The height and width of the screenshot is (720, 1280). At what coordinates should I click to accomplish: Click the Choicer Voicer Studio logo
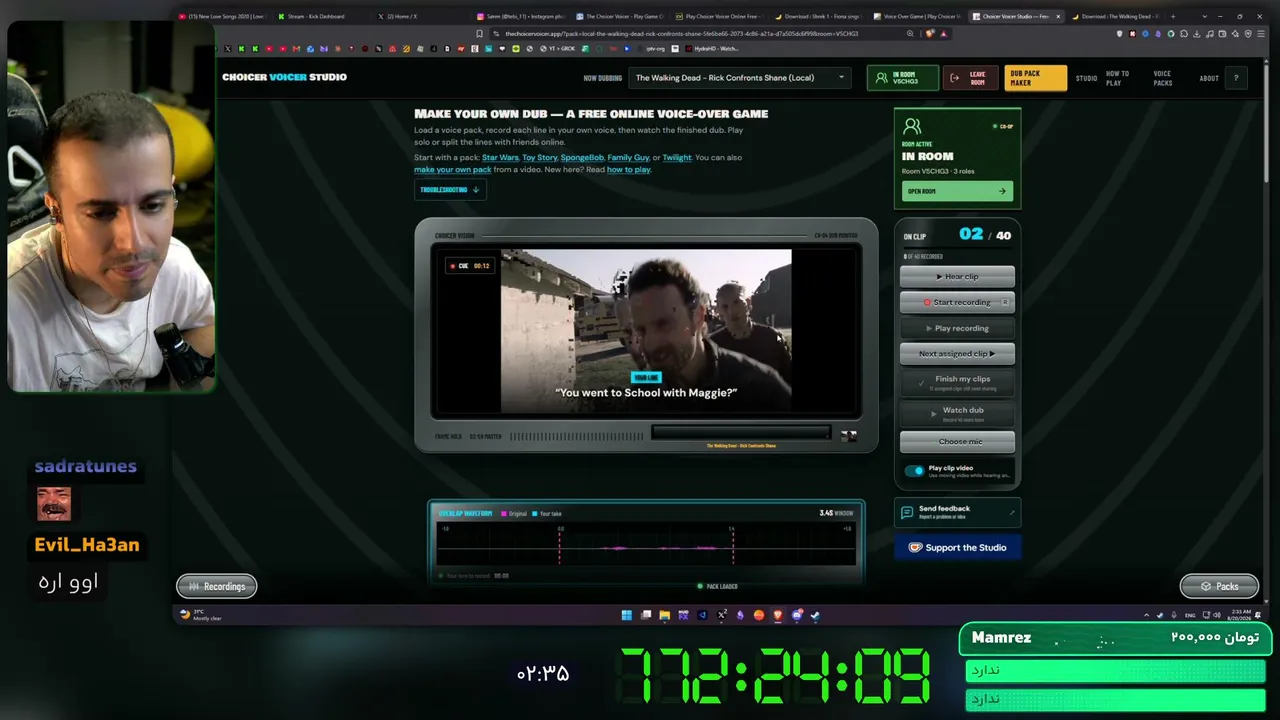284,77
